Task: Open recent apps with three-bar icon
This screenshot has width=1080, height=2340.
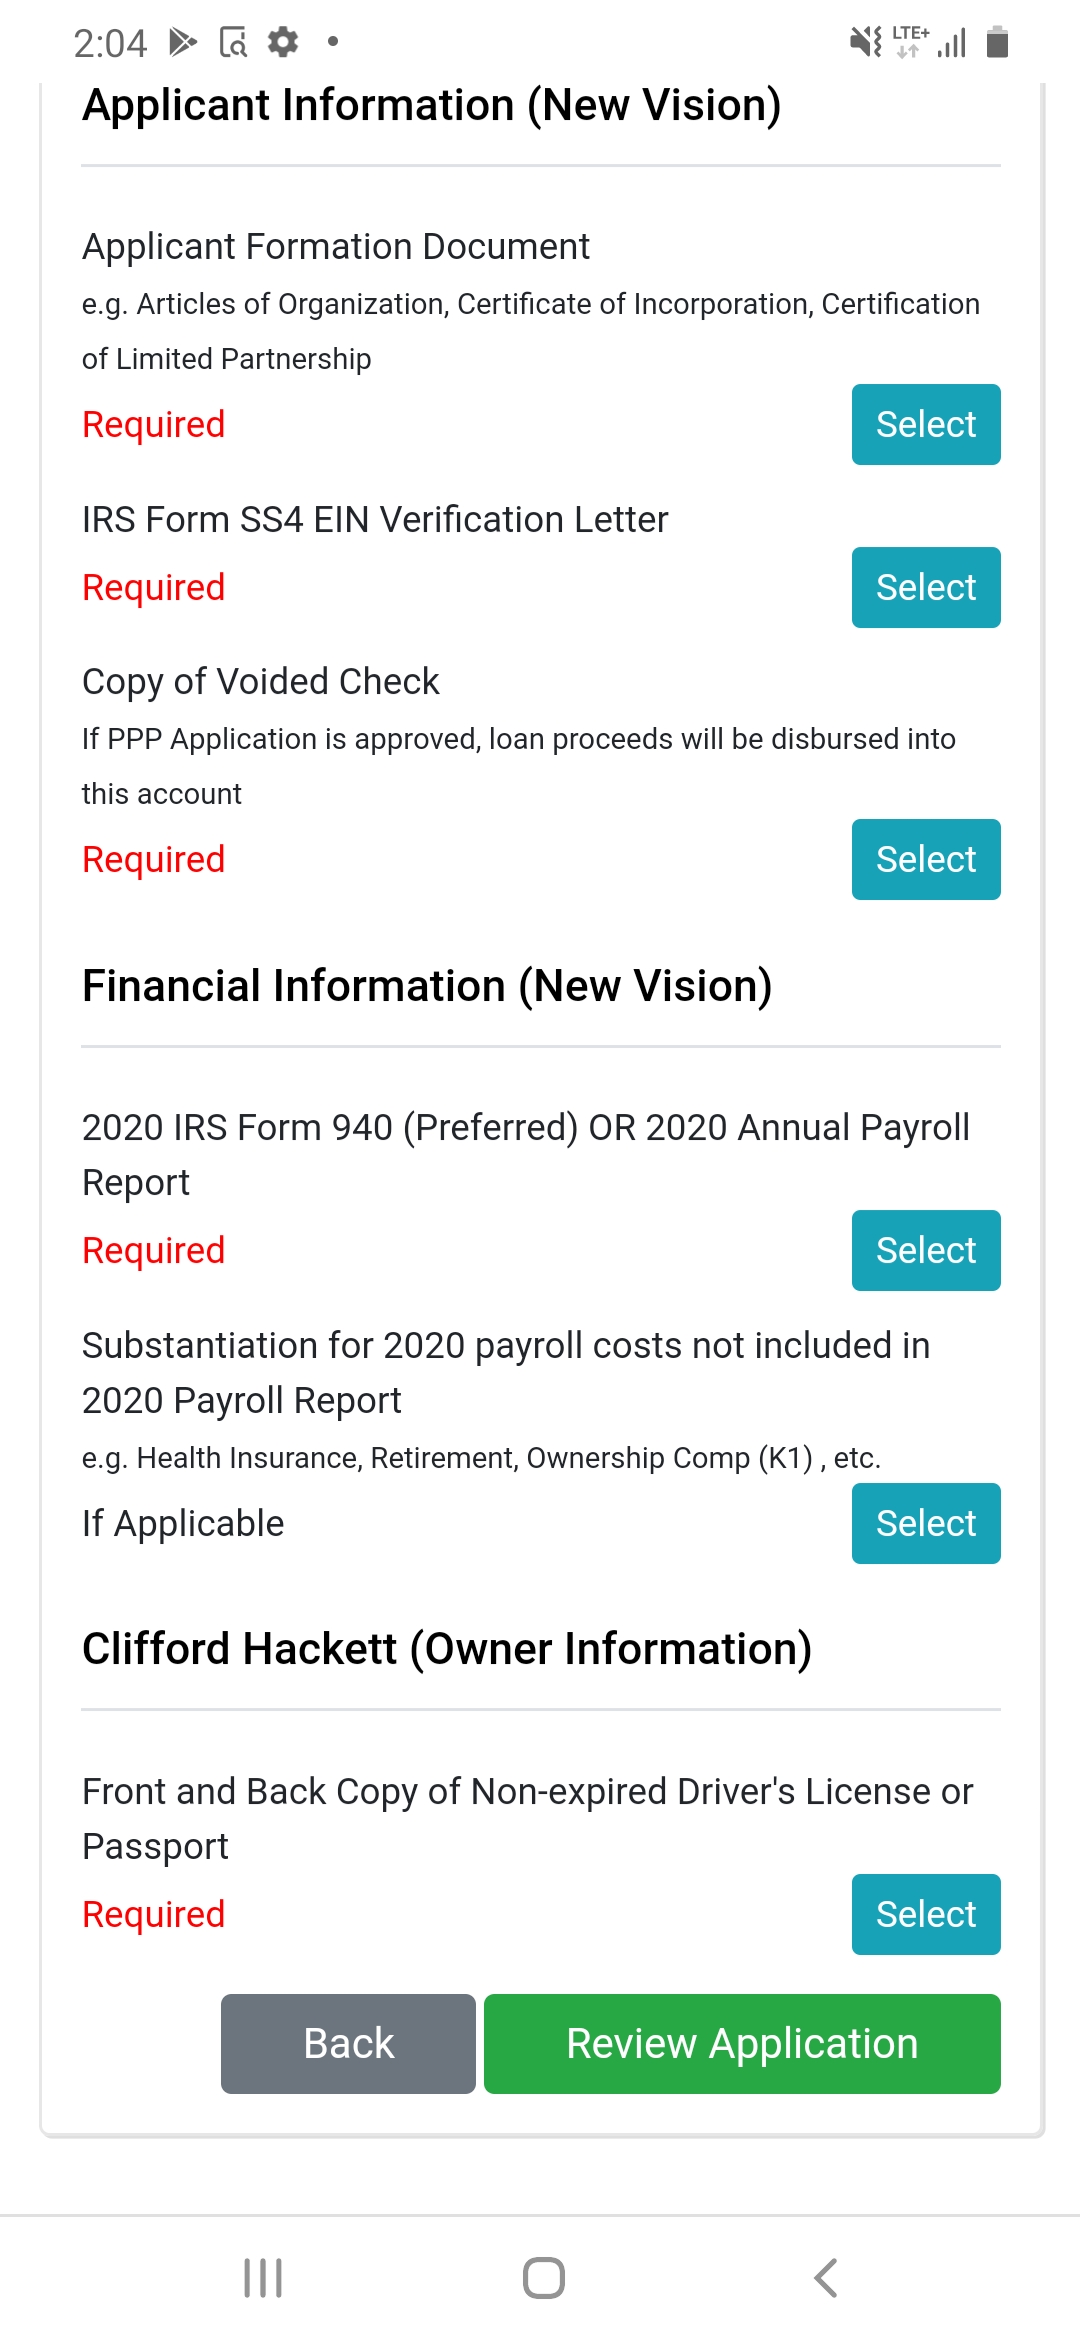Action: click(263, 2278)
